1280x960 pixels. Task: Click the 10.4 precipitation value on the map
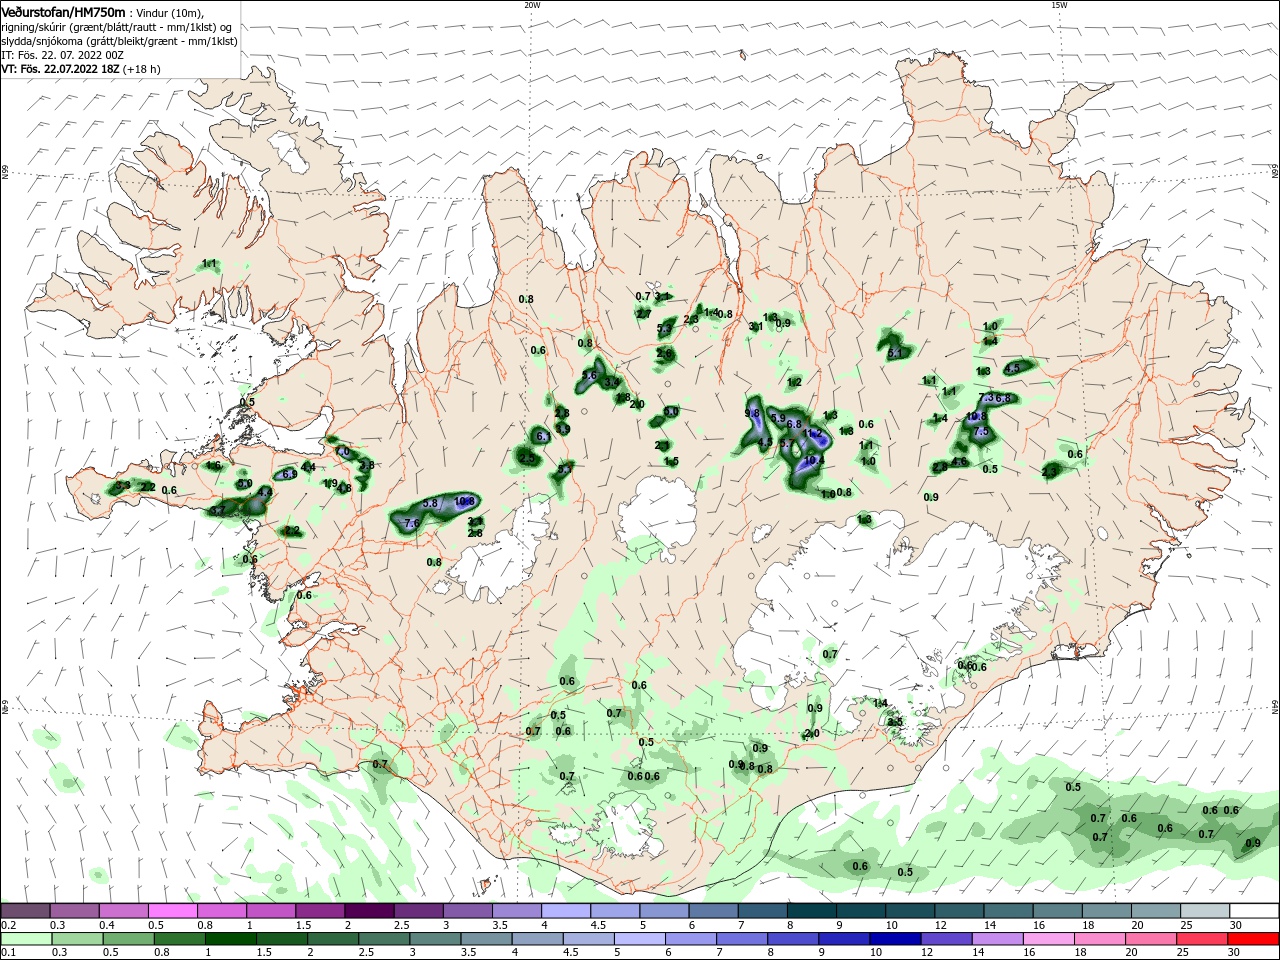[x=815, y=461]
